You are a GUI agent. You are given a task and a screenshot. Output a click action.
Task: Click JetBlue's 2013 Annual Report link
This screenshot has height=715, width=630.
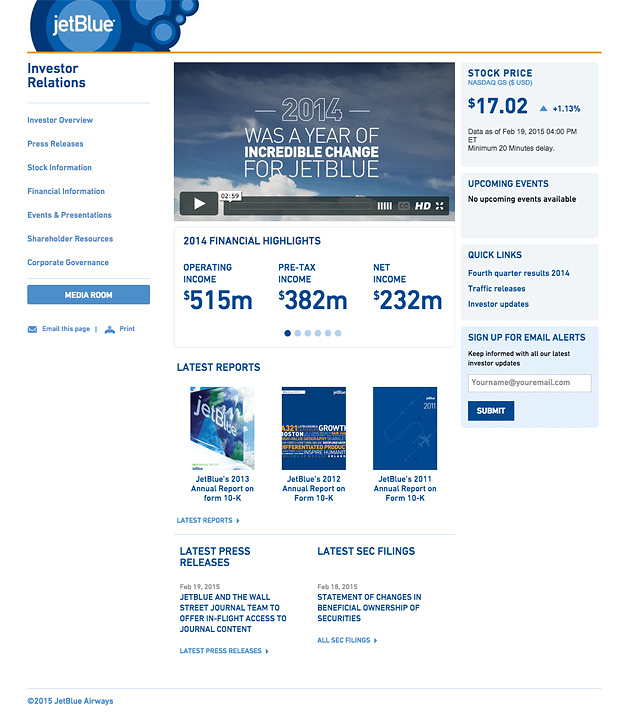[x=222, y=488]
